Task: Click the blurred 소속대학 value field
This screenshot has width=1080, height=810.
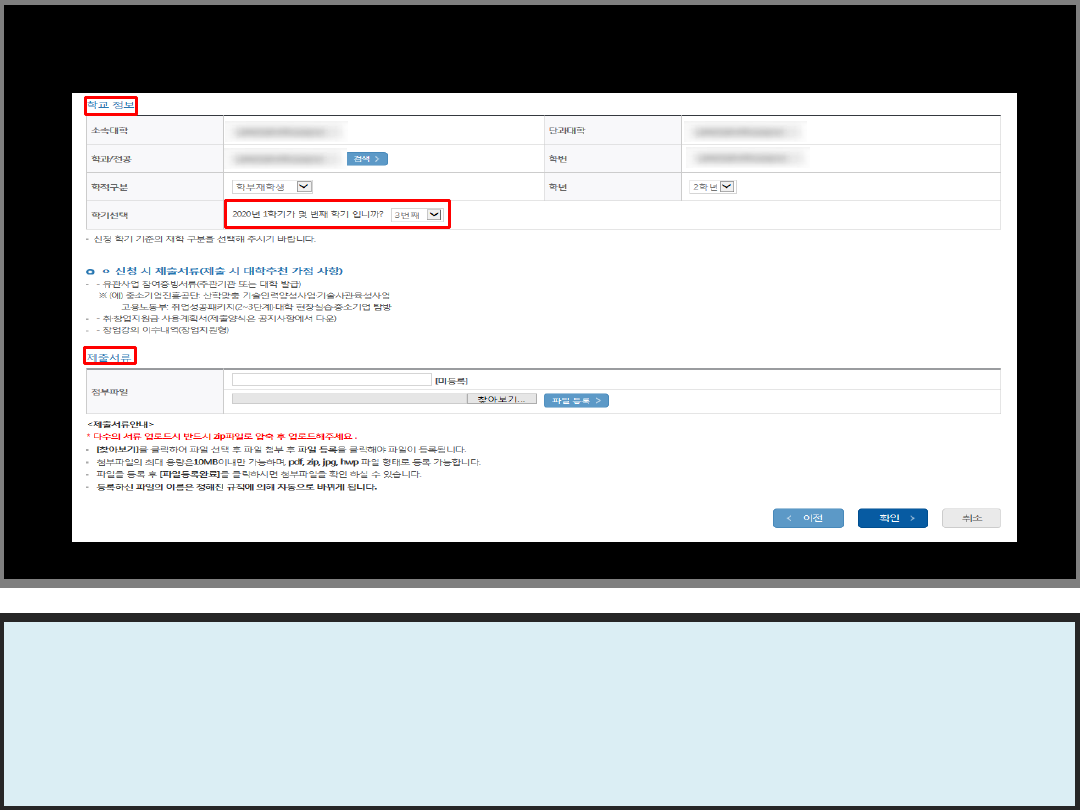Action: 287,131
